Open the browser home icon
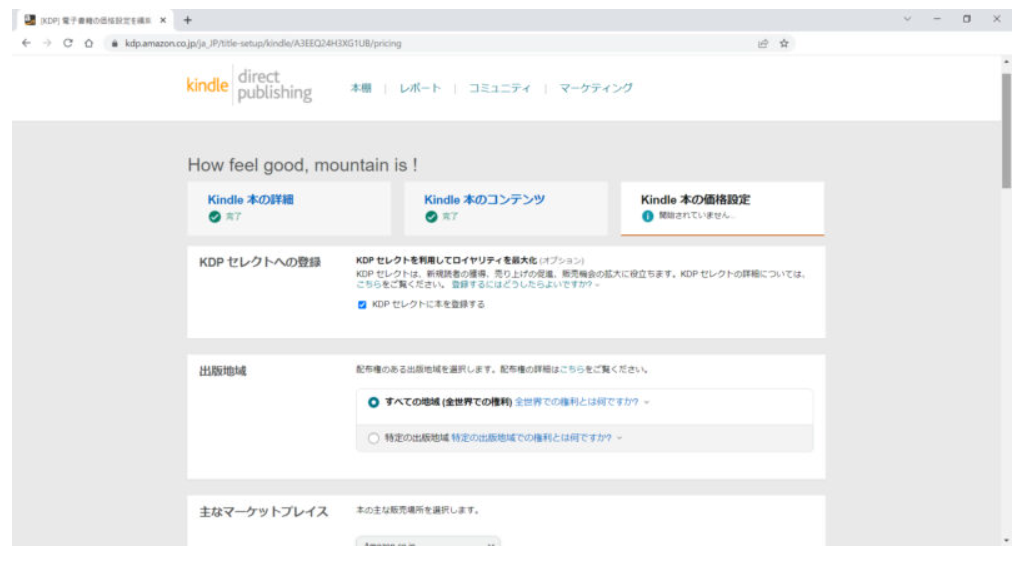 tap(89, 43)
